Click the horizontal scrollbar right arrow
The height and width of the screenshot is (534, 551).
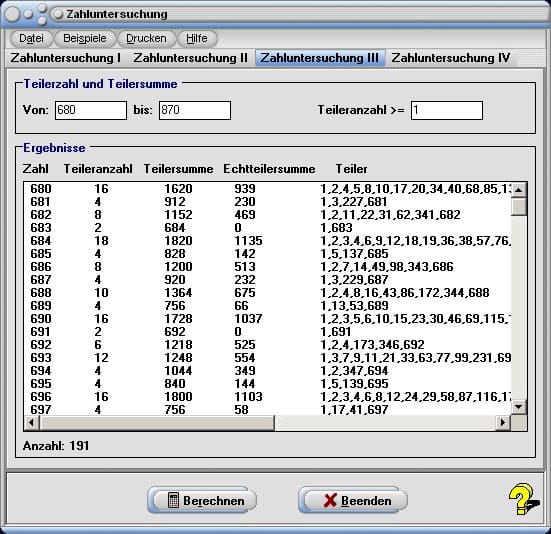(x=503, y=423)
